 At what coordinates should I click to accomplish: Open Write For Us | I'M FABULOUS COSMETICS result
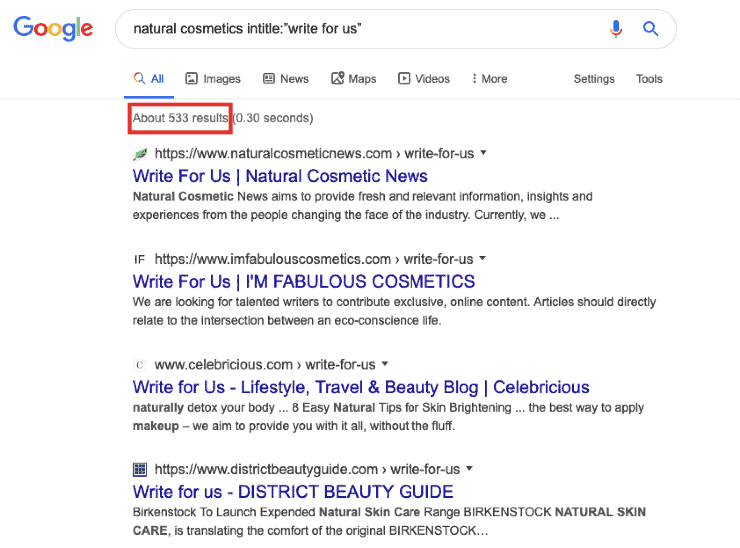click(x=303, y=282)
